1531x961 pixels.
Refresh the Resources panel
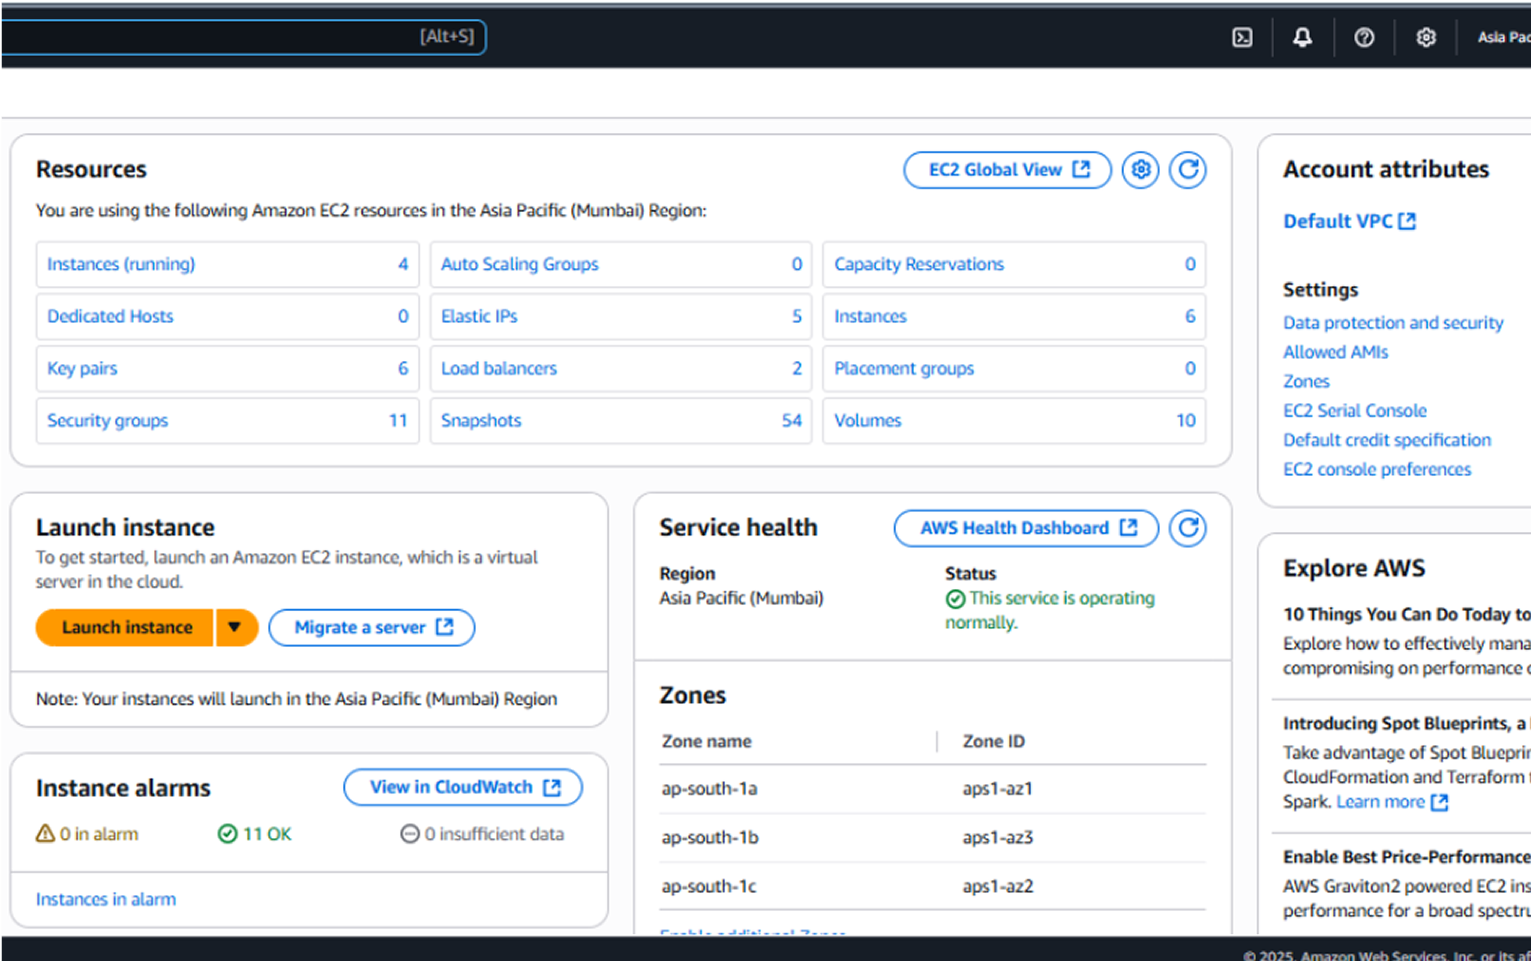[x=1188, y=170]
